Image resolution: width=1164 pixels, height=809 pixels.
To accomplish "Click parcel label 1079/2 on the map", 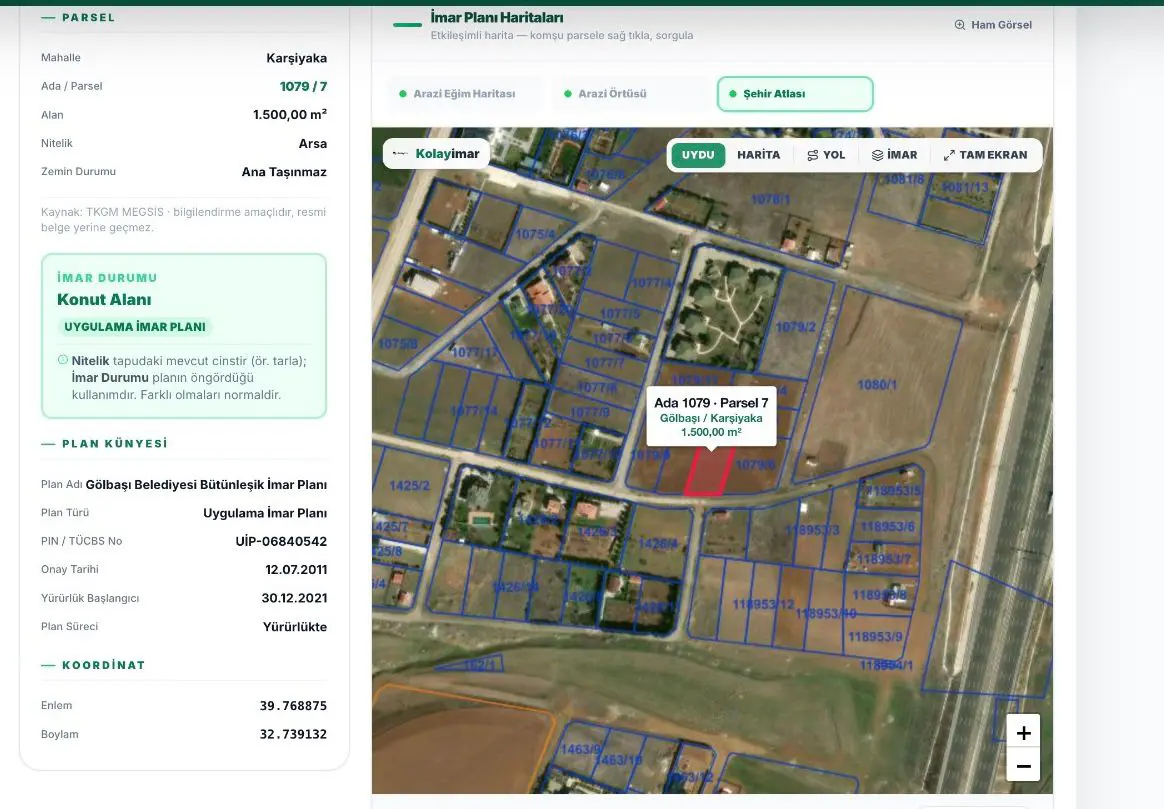I will pyautogui.click(x=795, y=327).
